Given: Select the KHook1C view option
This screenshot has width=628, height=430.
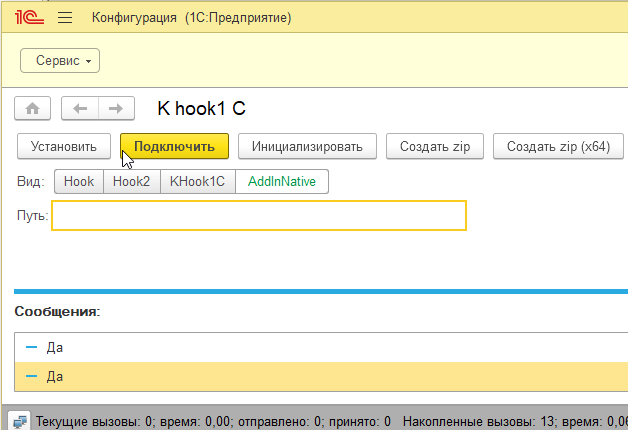Looking at the screenshot, I should coord(197,181).
